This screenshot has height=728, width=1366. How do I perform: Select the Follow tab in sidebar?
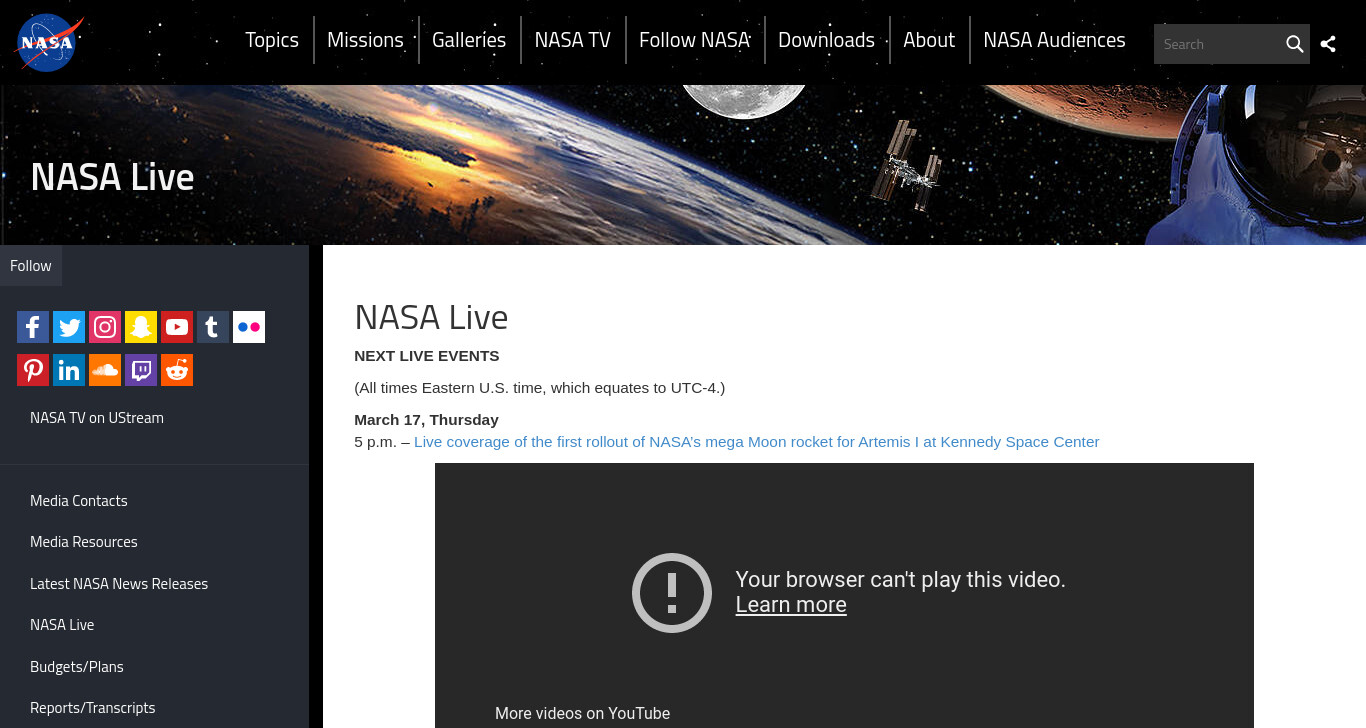(31, 266)
